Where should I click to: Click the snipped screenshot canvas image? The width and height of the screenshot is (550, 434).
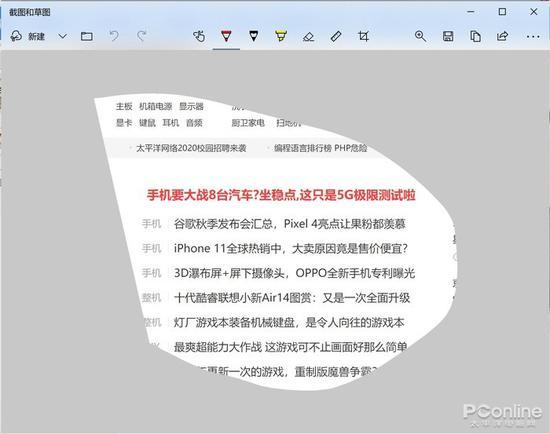click(275, 242)
